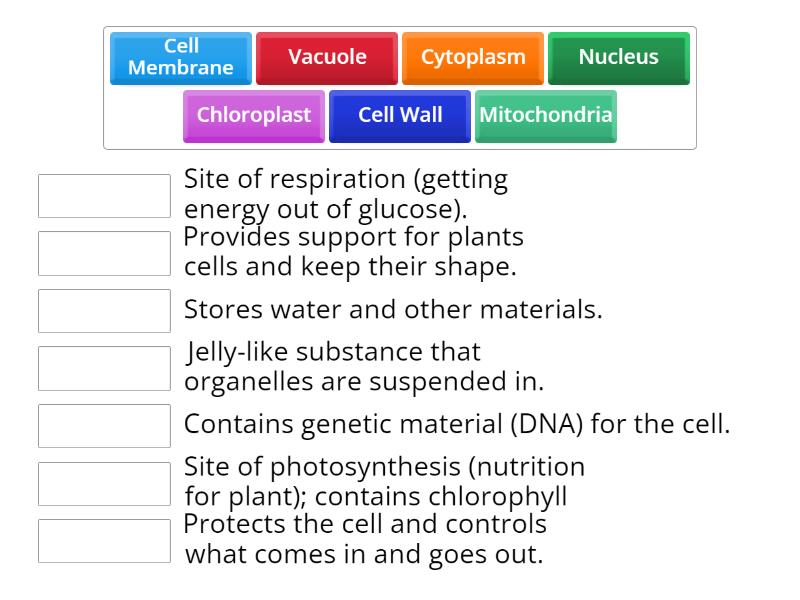Image resolution: width=800 pixels, height=600 pixels.
Task: Select the Cell Membrane word tile
Action: click(x=181, y=57)
